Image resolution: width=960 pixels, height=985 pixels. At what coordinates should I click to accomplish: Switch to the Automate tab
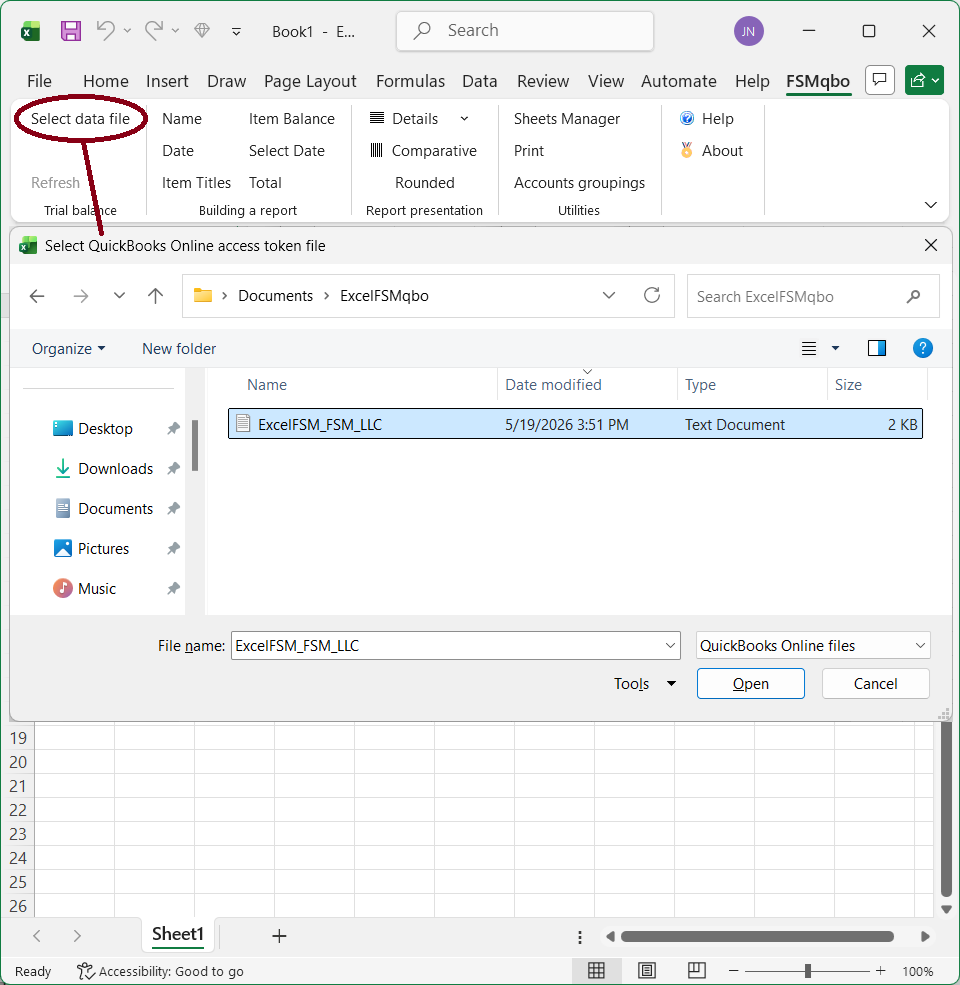(x=679, y=81)
